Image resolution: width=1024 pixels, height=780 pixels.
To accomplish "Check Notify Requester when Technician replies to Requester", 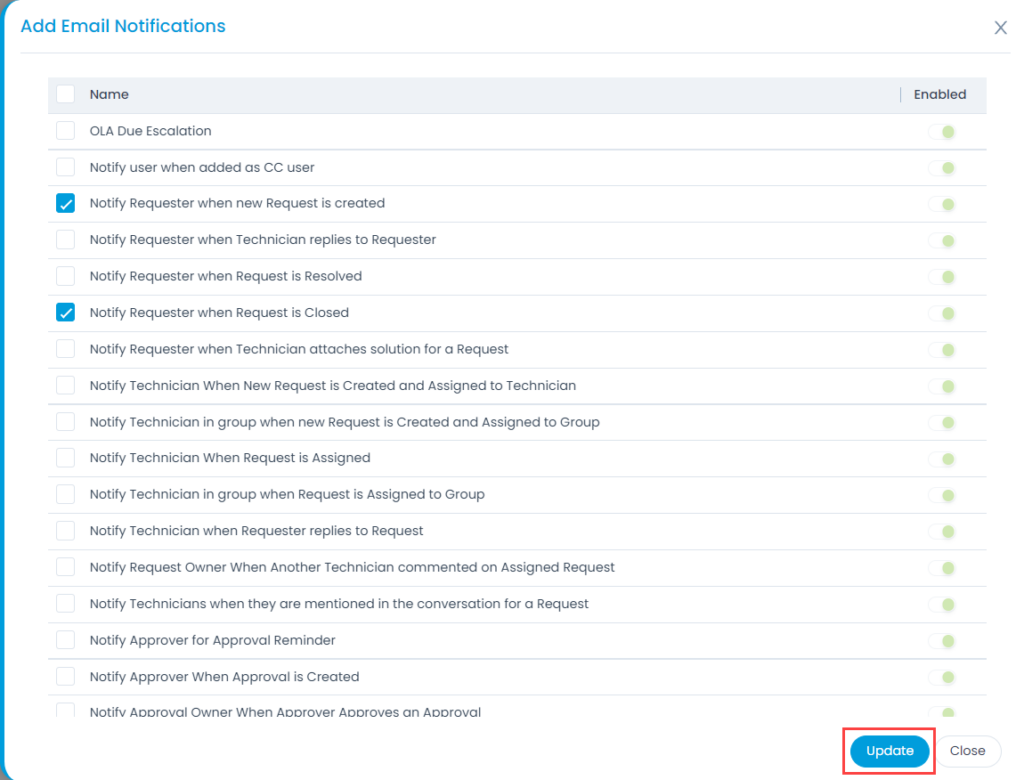I will pos(65,240).
